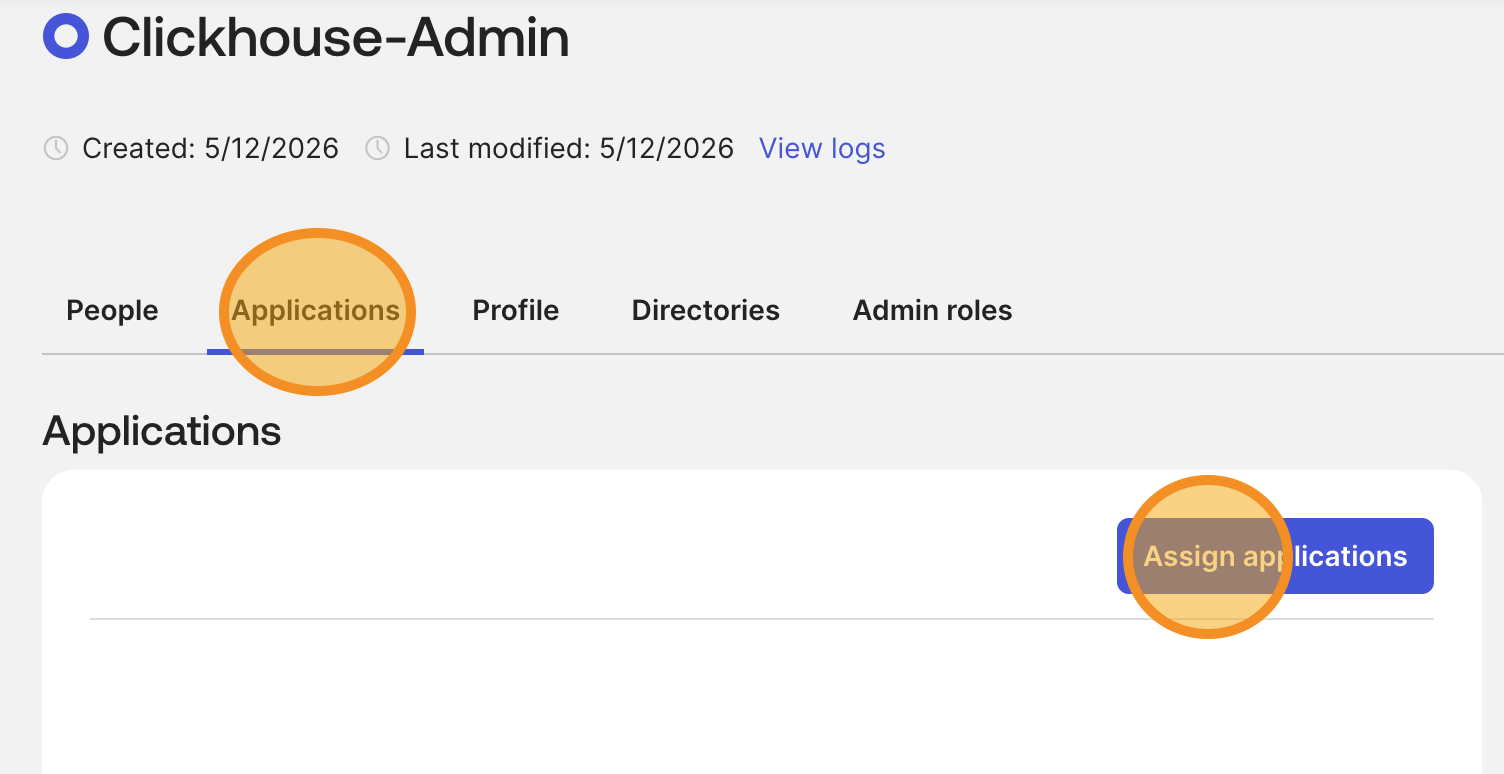Select the Last modified: 5/12/2026 text
The height and width of the screenshot is (774, 1504).
click(568, 149)
